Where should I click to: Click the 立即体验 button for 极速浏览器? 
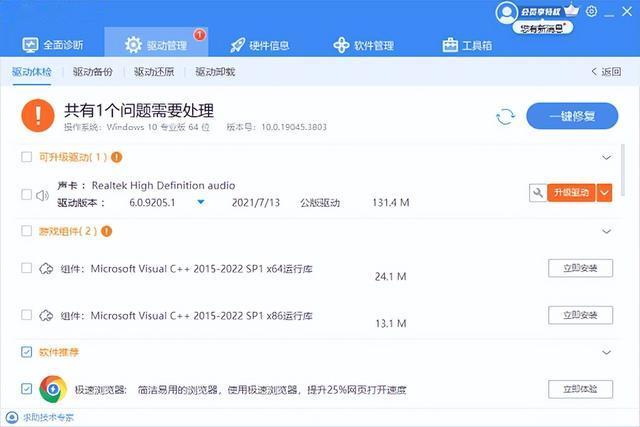pyautogui.click(x=580, y=389)
